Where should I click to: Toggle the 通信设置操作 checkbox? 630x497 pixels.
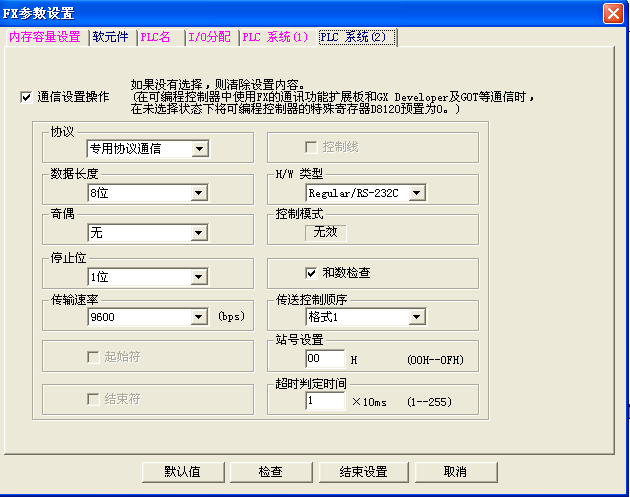pyautogui.click(x=26, y=97)
